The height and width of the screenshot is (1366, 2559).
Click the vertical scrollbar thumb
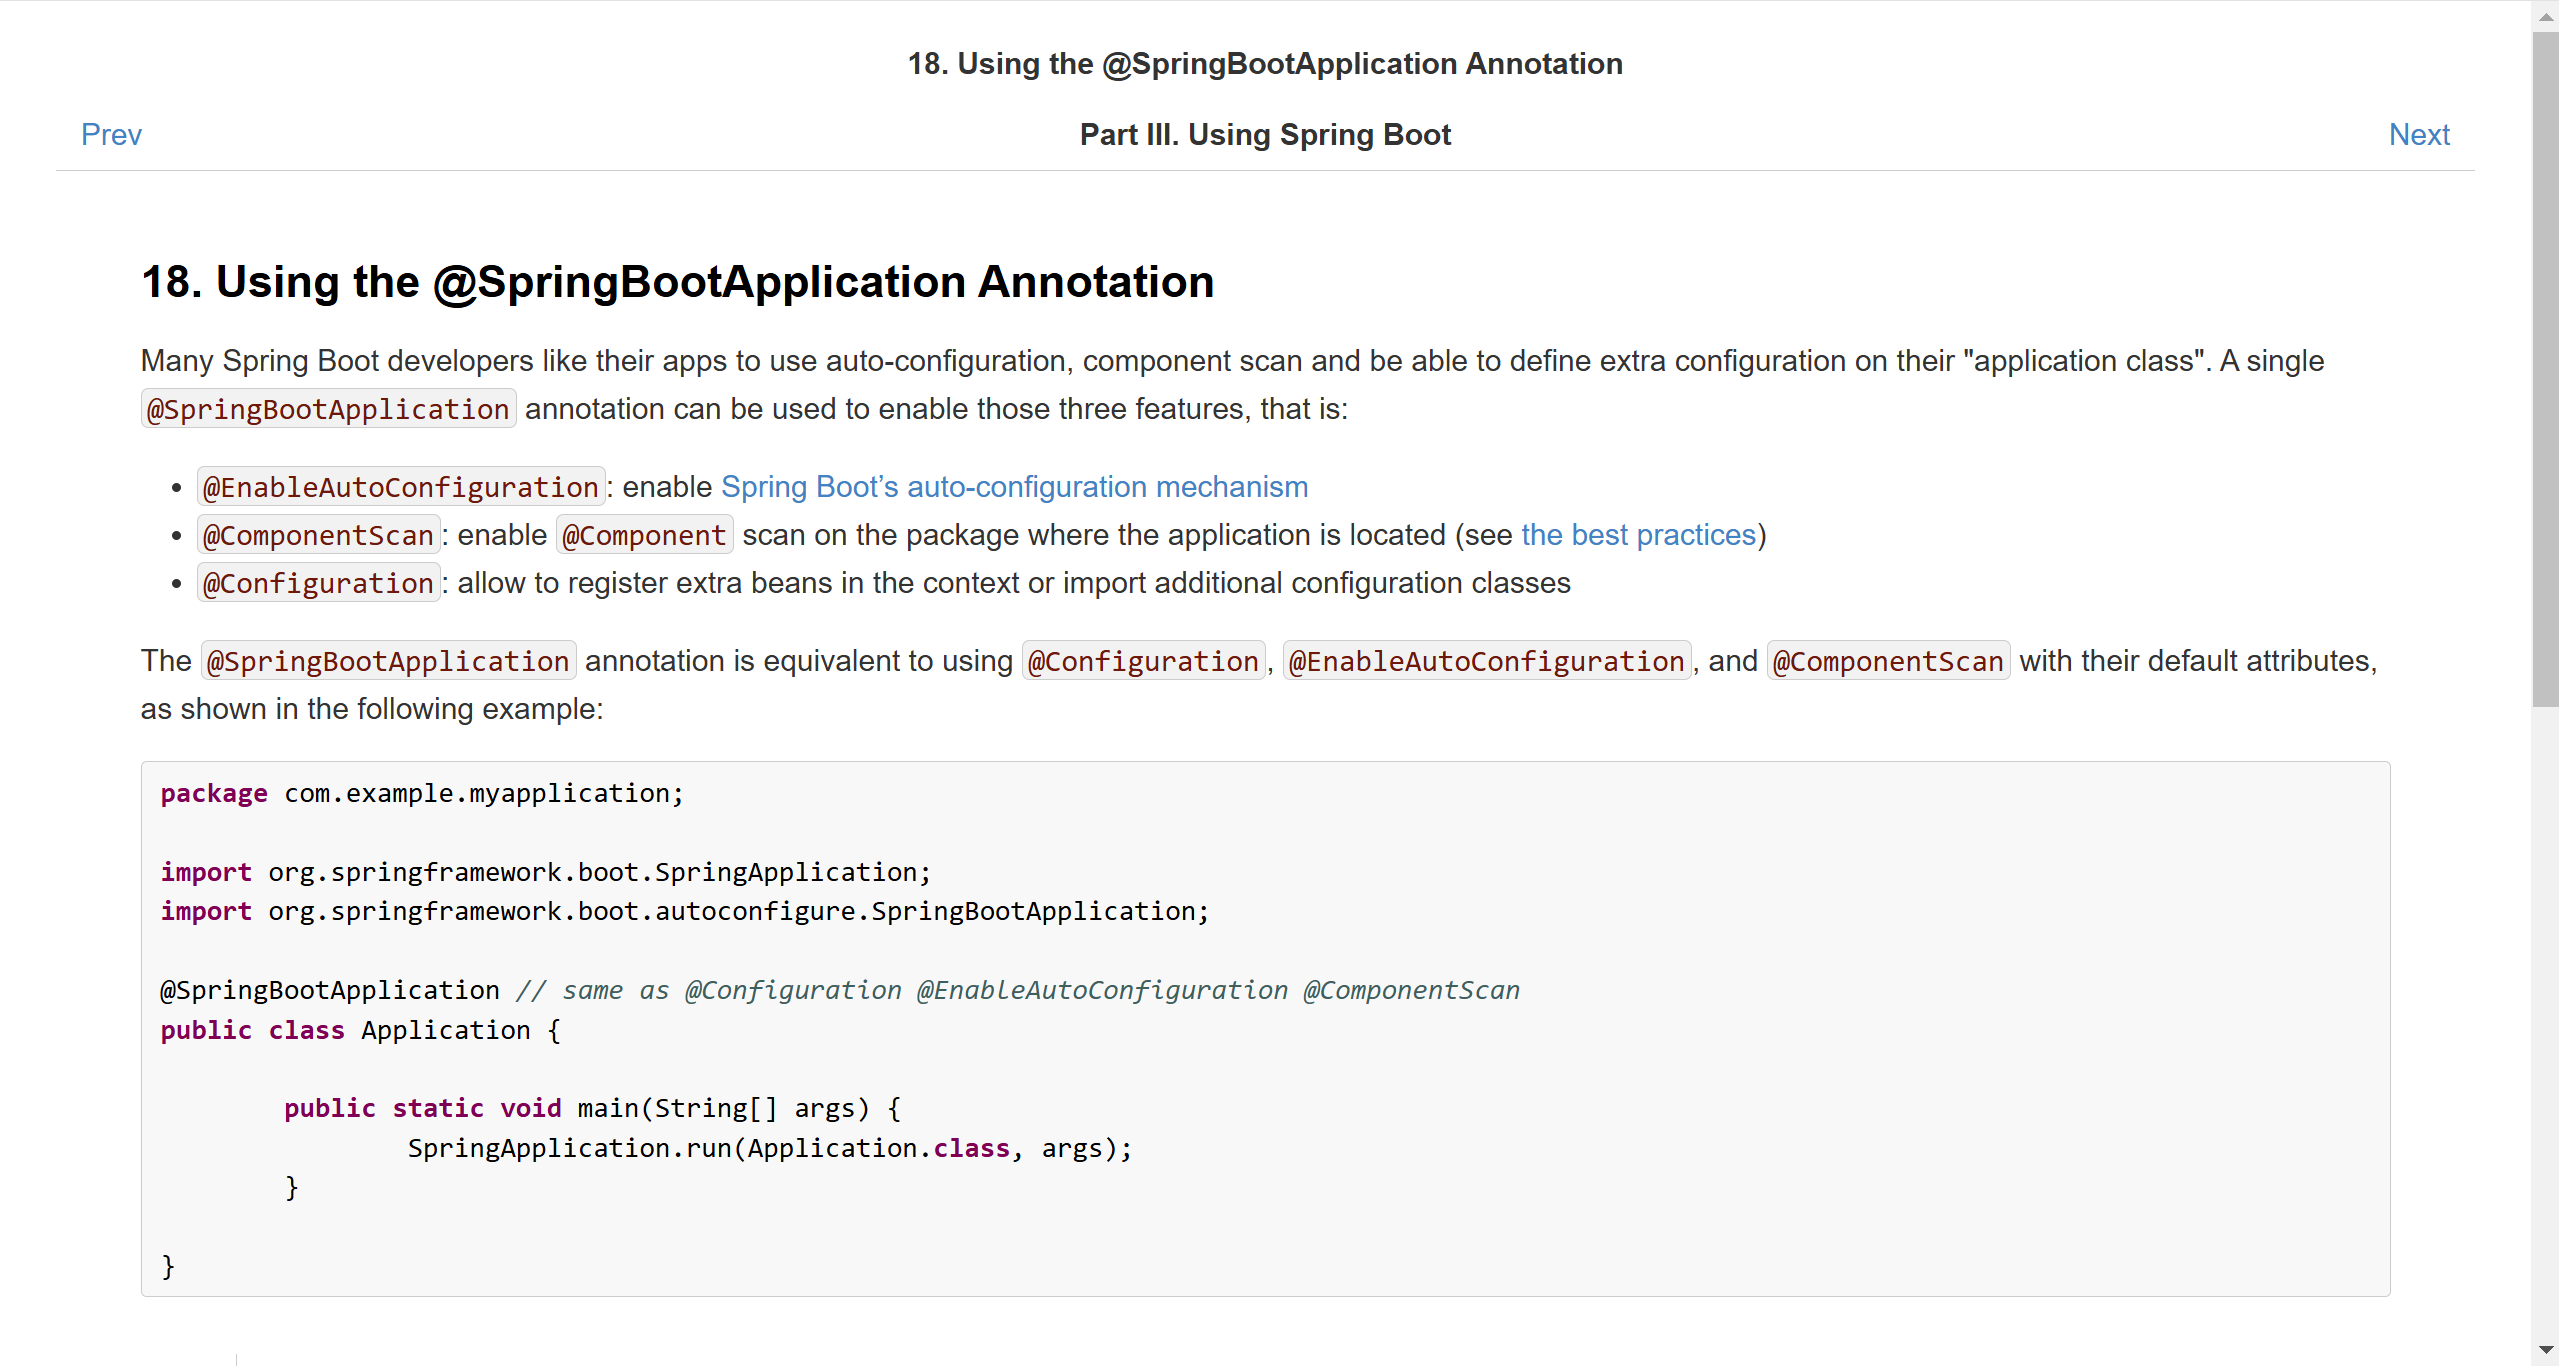click(2546, 369)
